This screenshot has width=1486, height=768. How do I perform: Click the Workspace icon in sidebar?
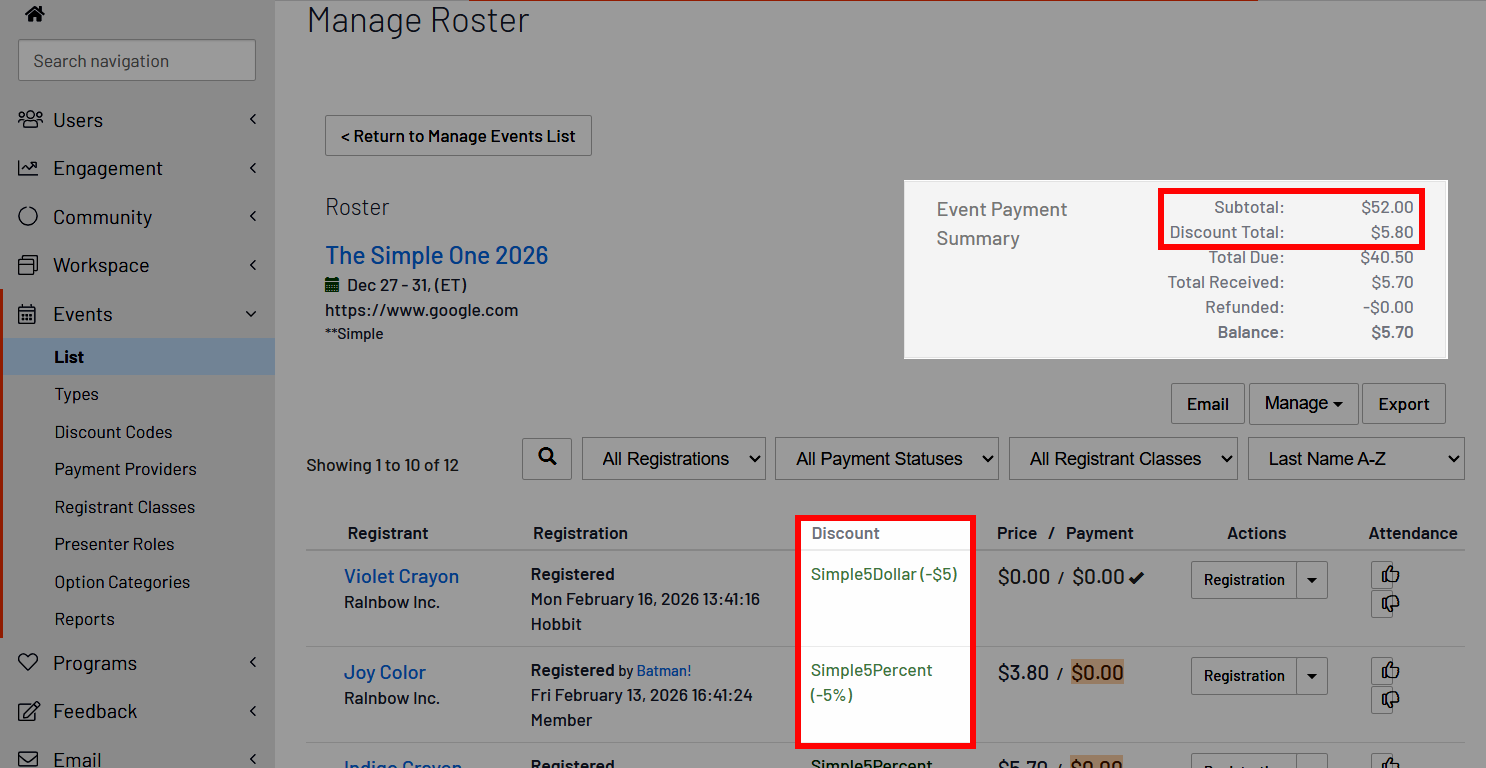(29, 265)
